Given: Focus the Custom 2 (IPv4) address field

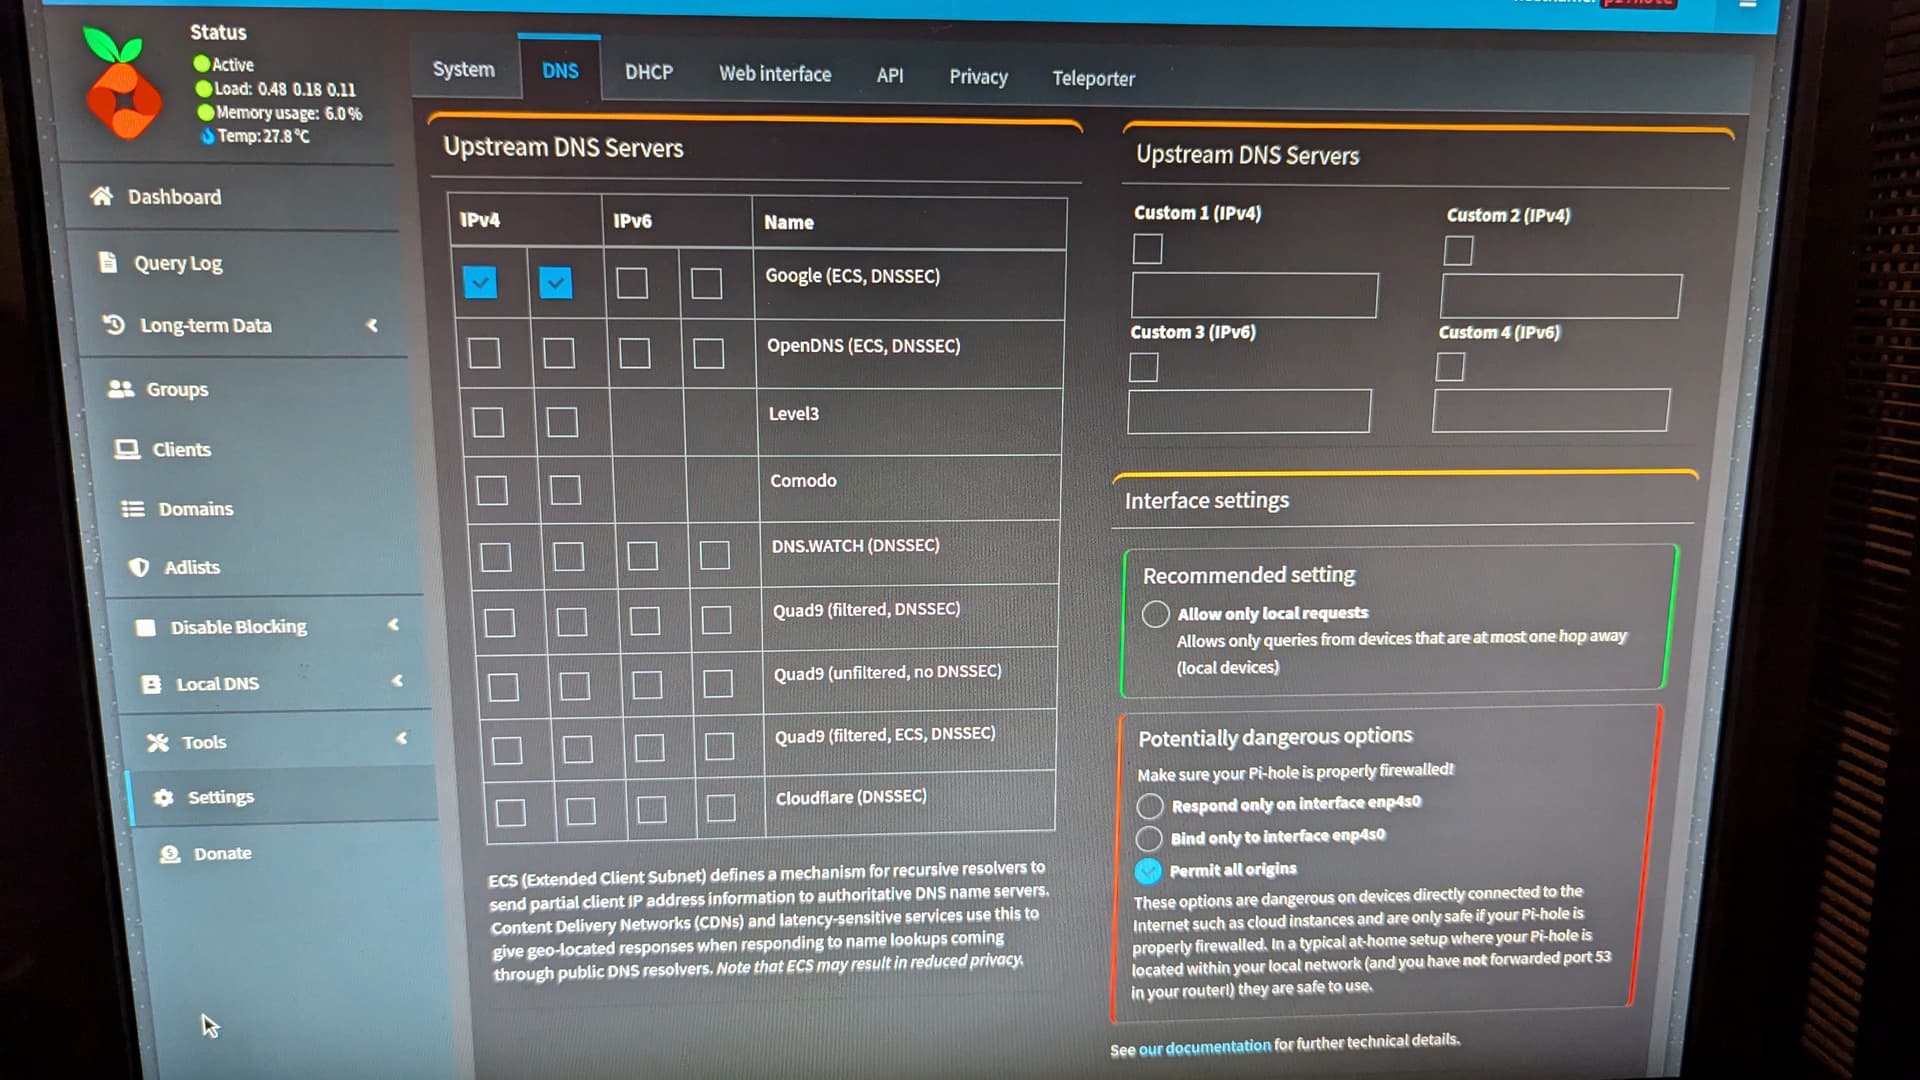Looking at the screenshot, I should click(1561, 296).
